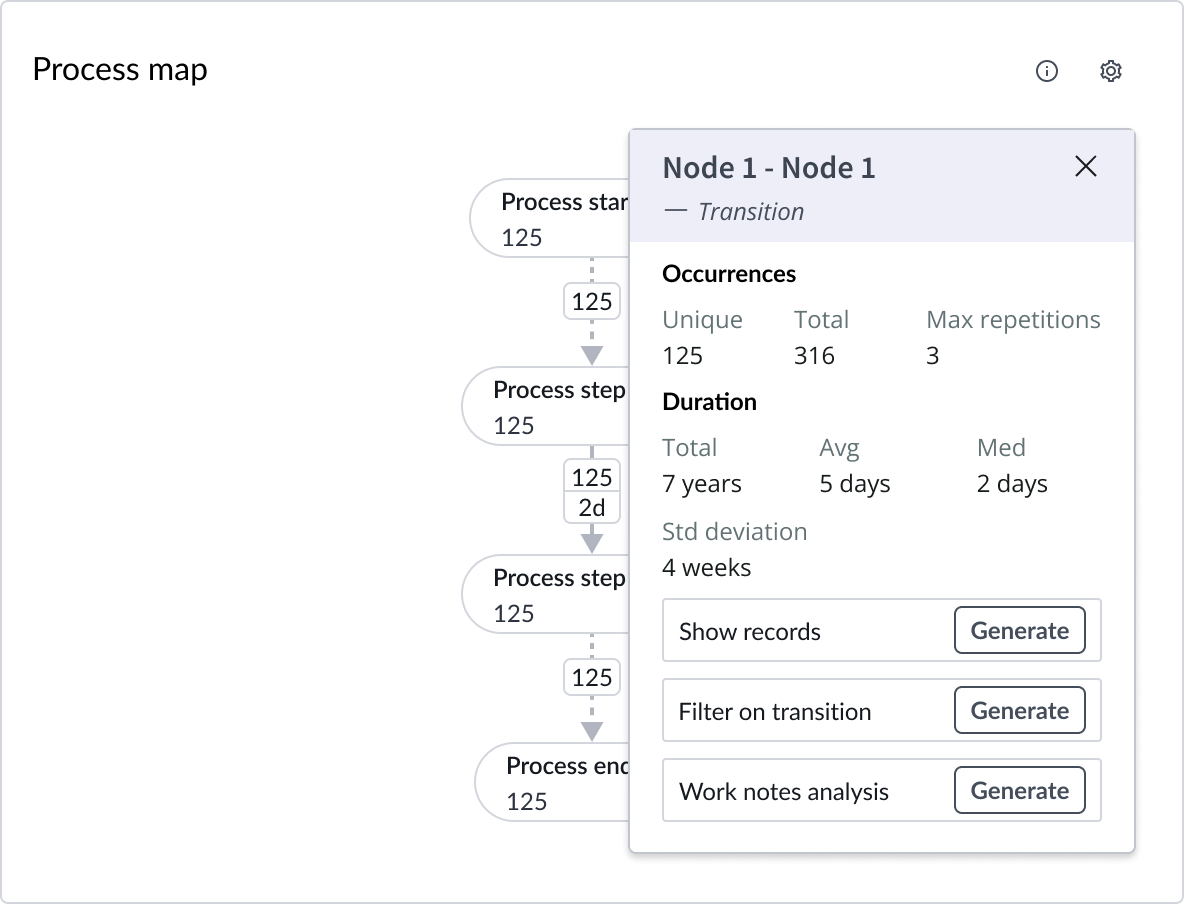This screenshot has width=1184, height=904.
Task: Click the 2d duration transition label
Action: [592, 508]
